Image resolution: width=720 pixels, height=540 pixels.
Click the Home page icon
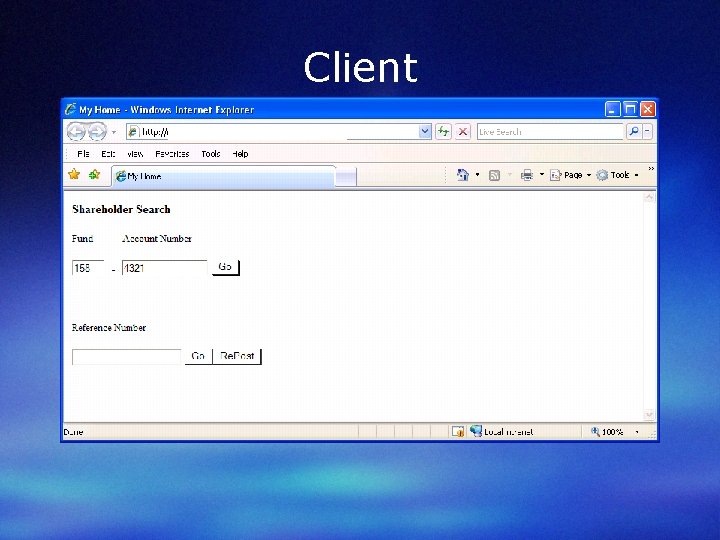(463, 175)
